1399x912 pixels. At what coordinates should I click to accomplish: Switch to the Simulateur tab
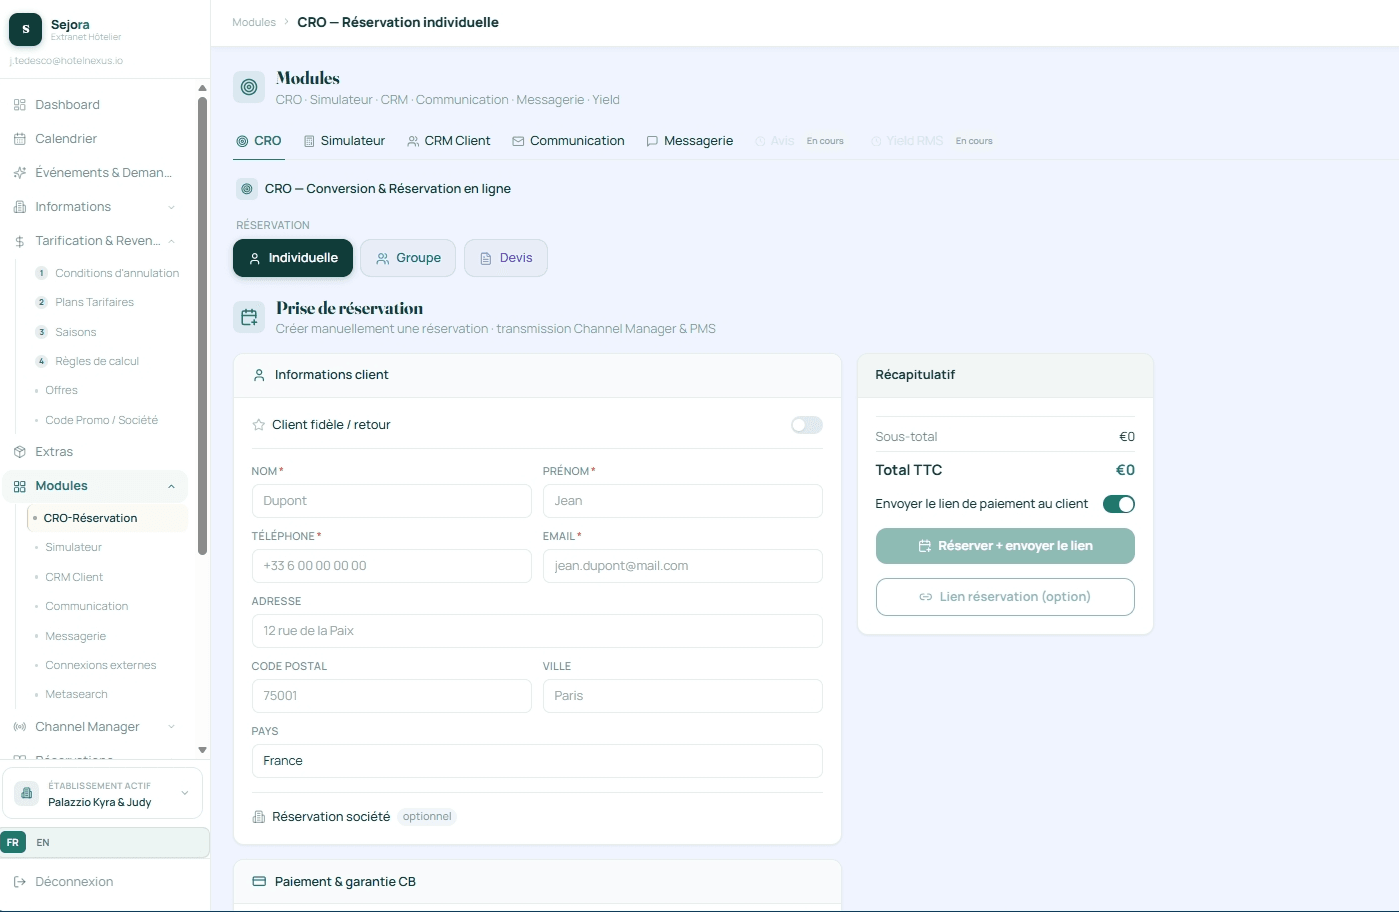pyautogui.click(x=344, y=141)
